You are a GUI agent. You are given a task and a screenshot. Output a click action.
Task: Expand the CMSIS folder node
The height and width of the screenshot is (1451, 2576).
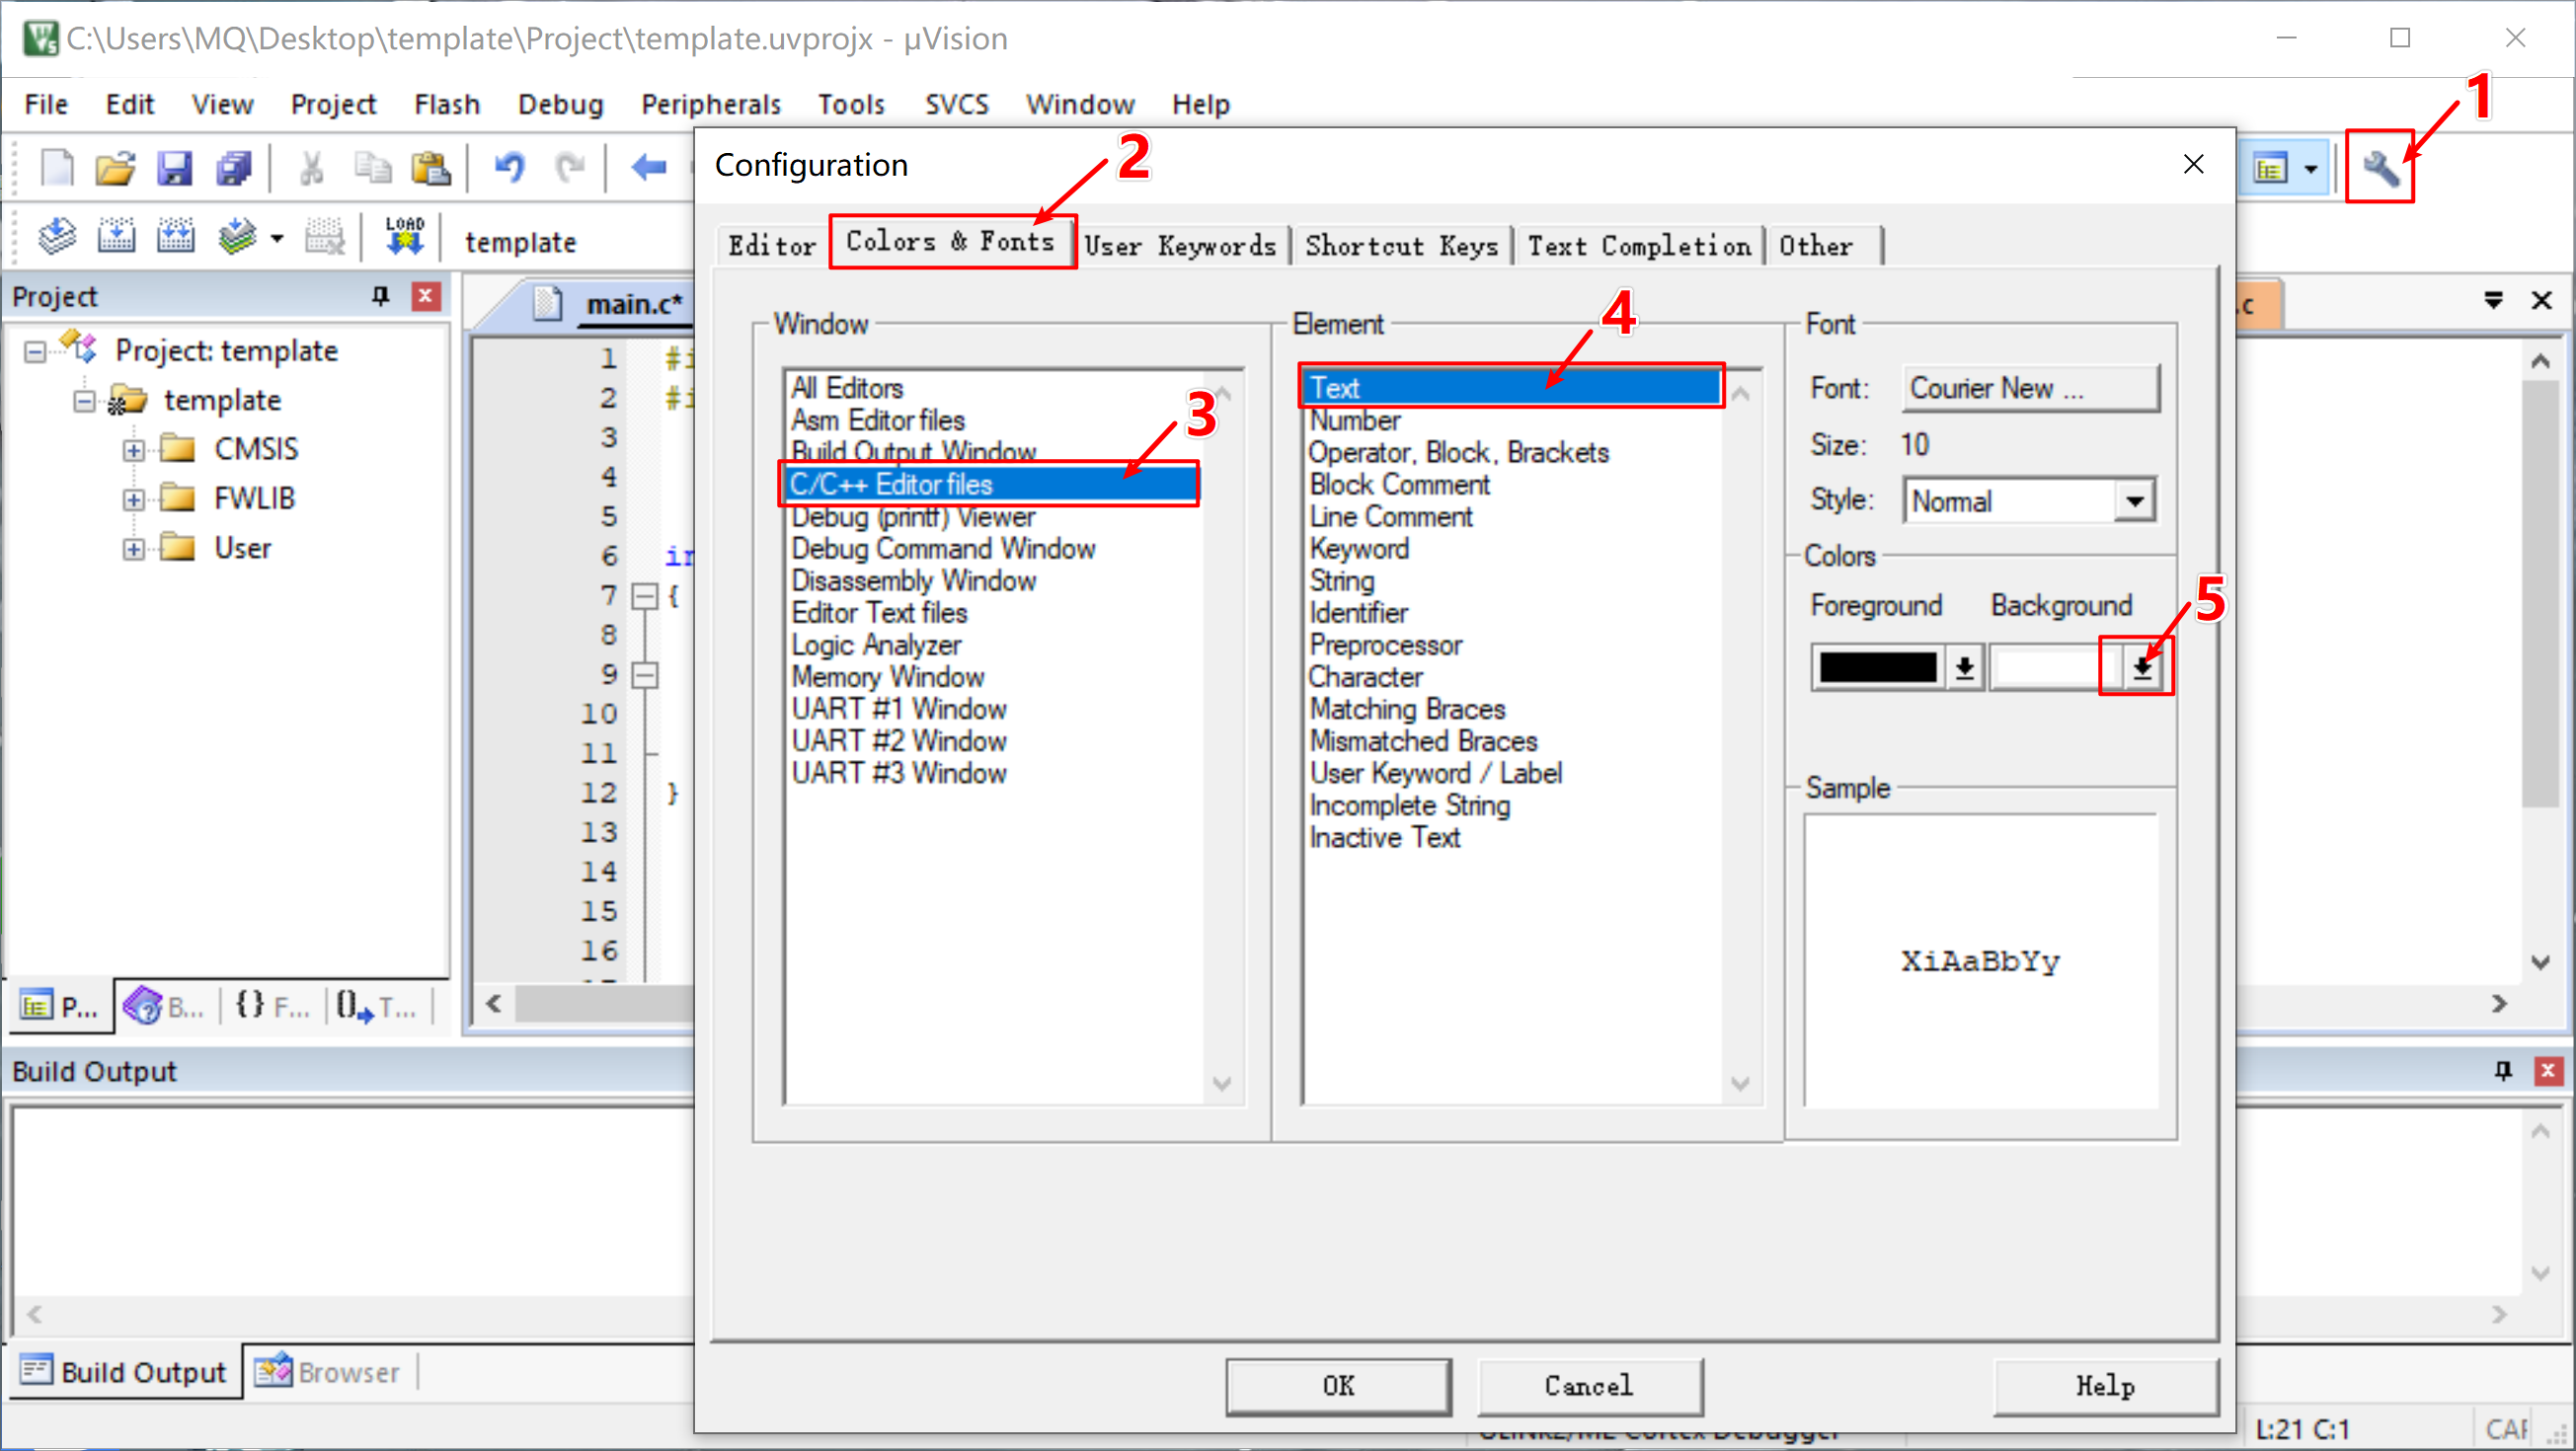click(133, 450)
